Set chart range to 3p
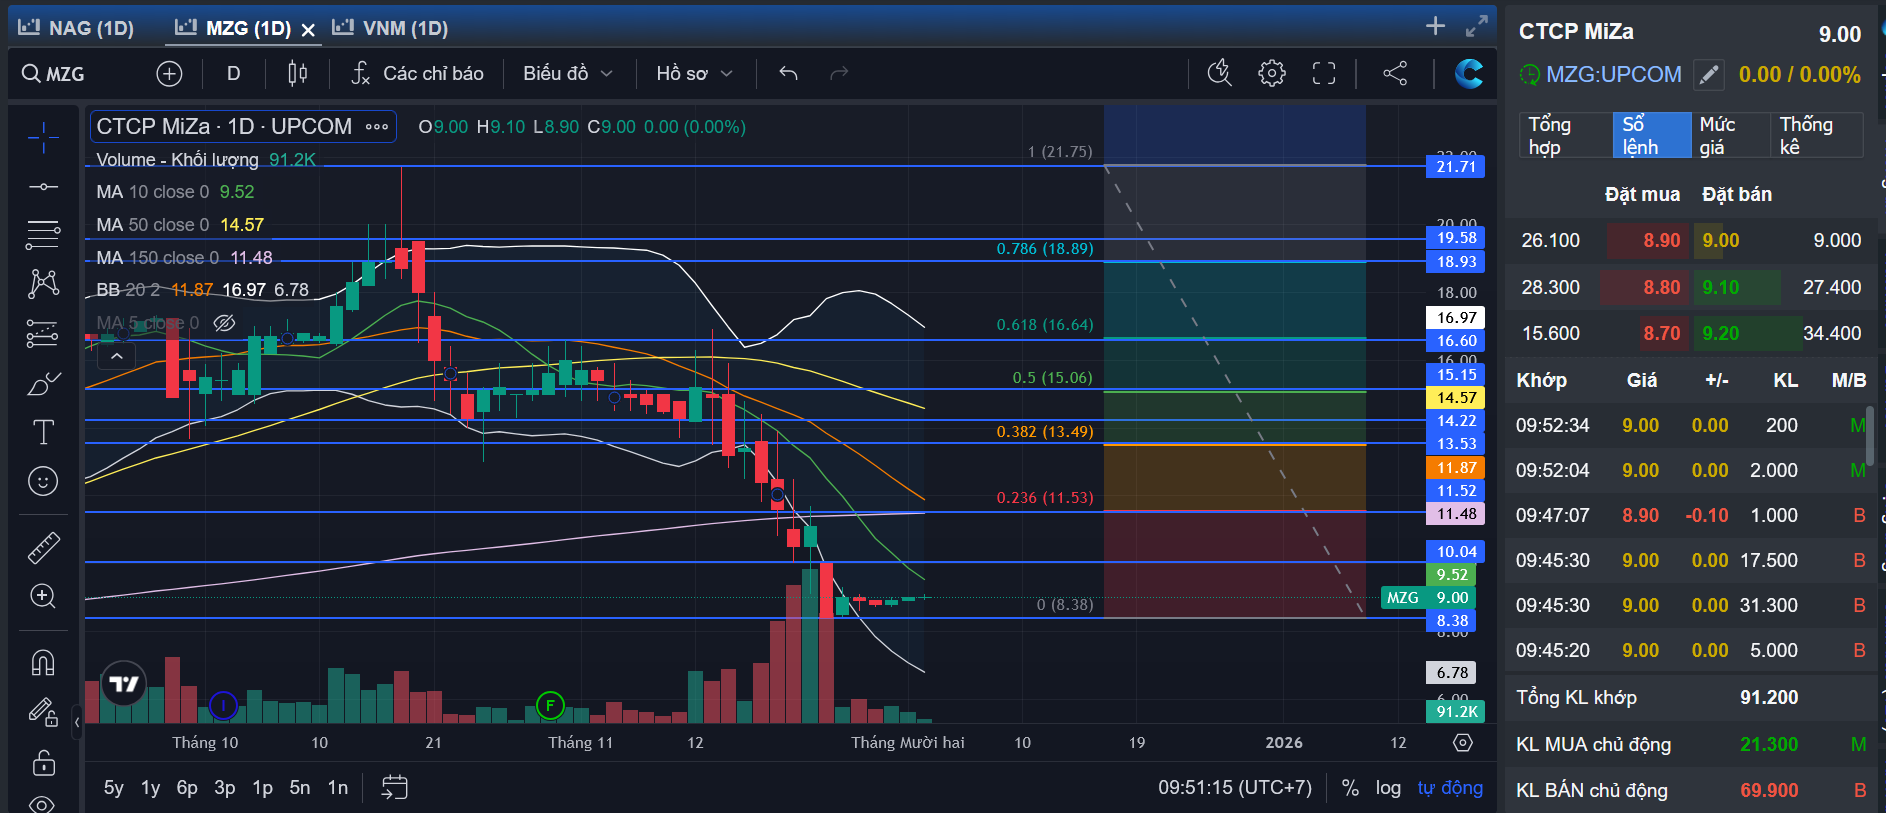Screen dimensions: 1886x813 (225, 788)
